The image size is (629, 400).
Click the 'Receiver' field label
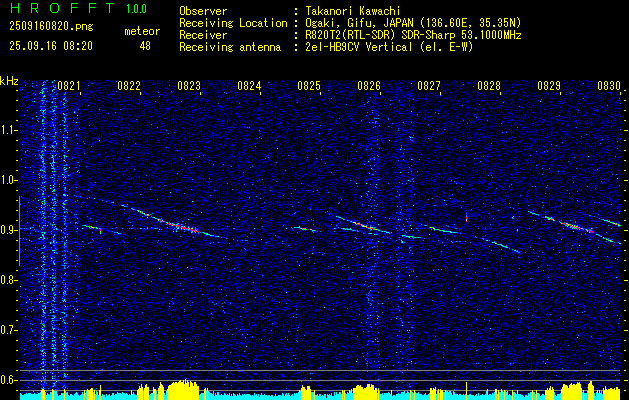[x=203, y=35]
